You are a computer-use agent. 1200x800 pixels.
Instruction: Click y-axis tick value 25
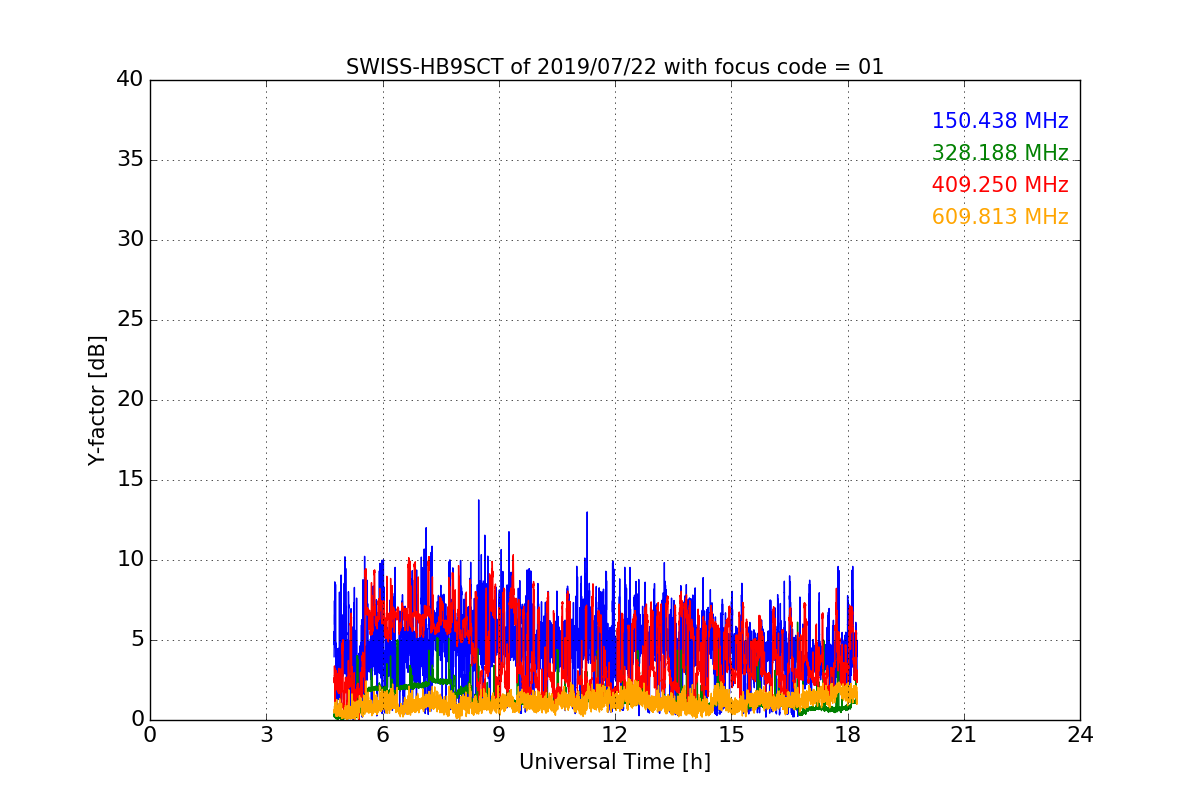[x=130, y=320]
